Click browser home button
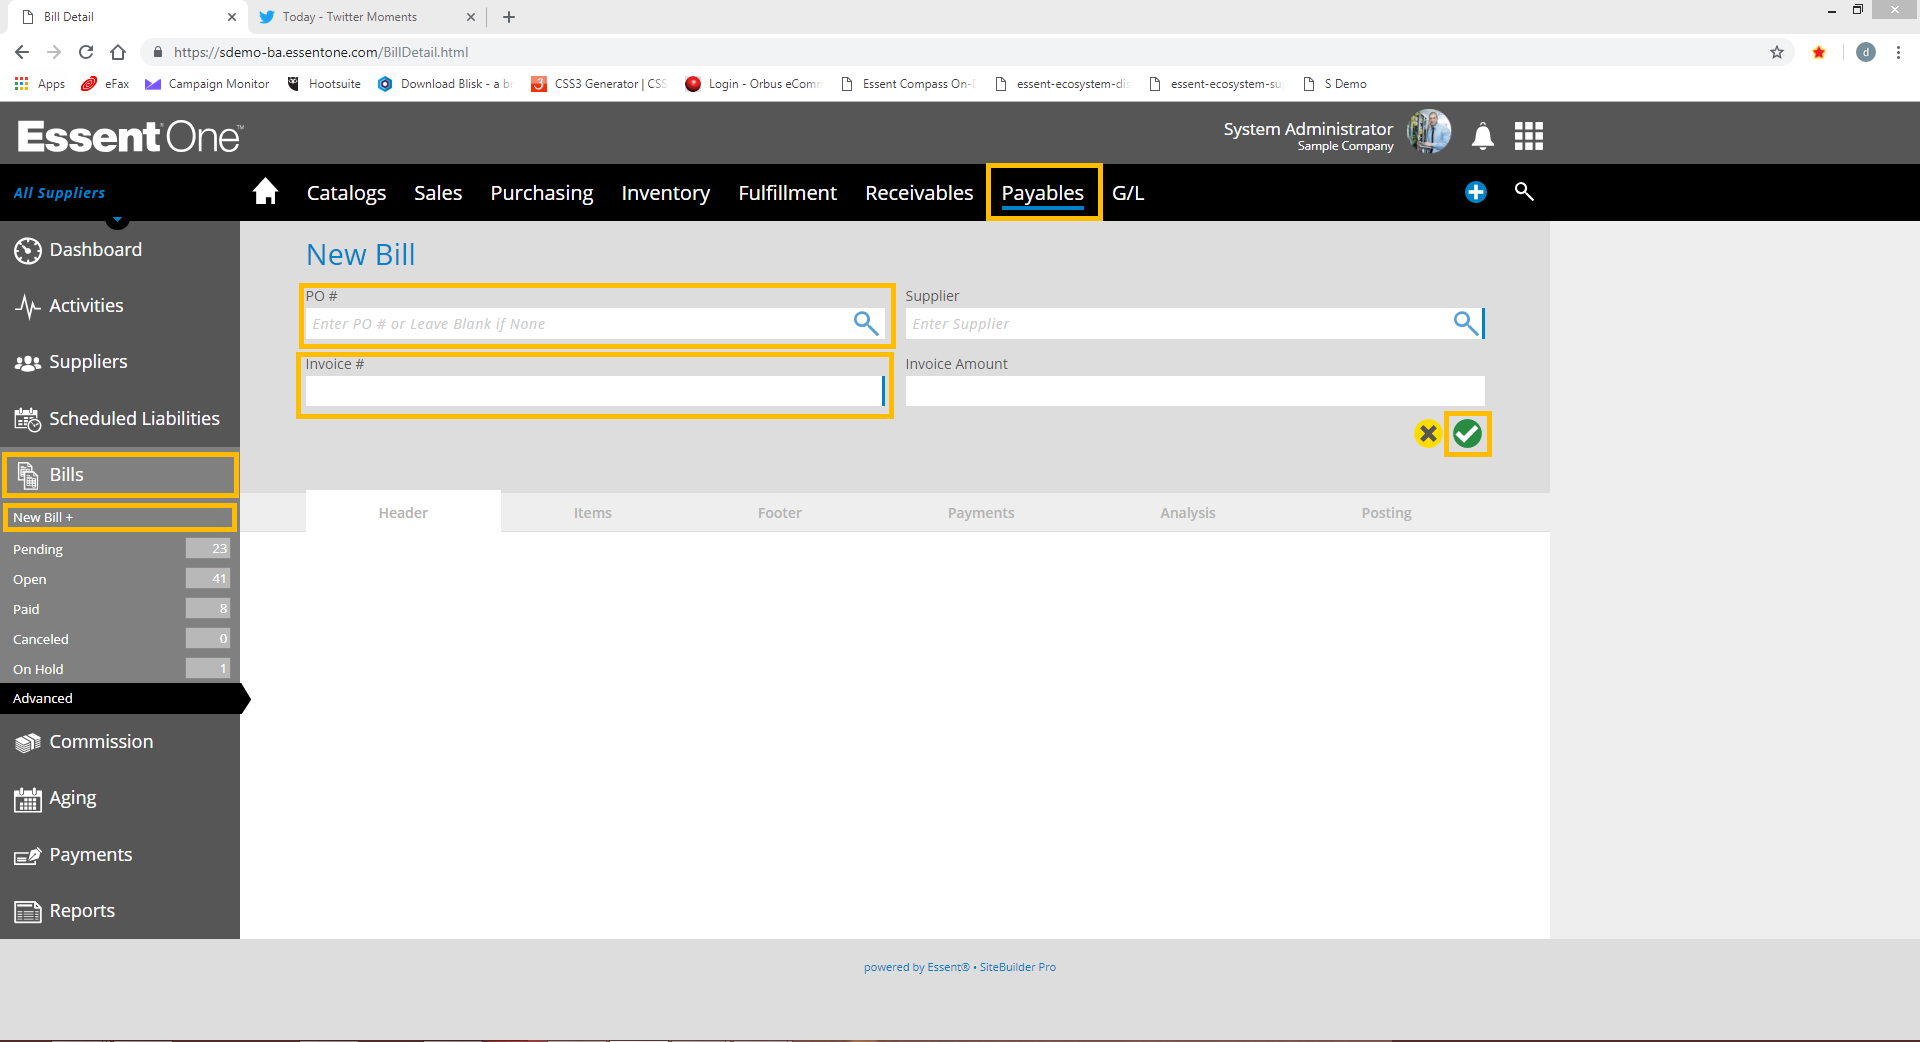 point(118,52)
